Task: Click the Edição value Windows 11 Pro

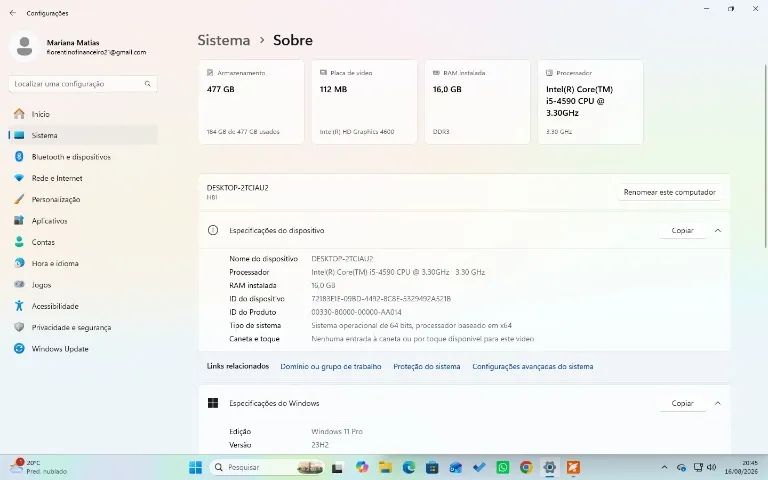Action: pyautogui.click(x=337, y=432)
